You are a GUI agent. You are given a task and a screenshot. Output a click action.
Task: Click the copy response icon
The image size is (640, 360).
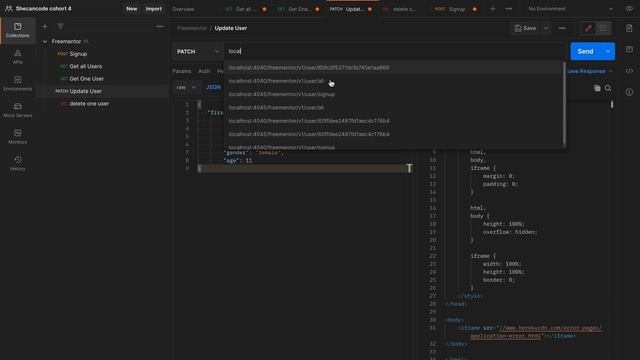(597, 88)
